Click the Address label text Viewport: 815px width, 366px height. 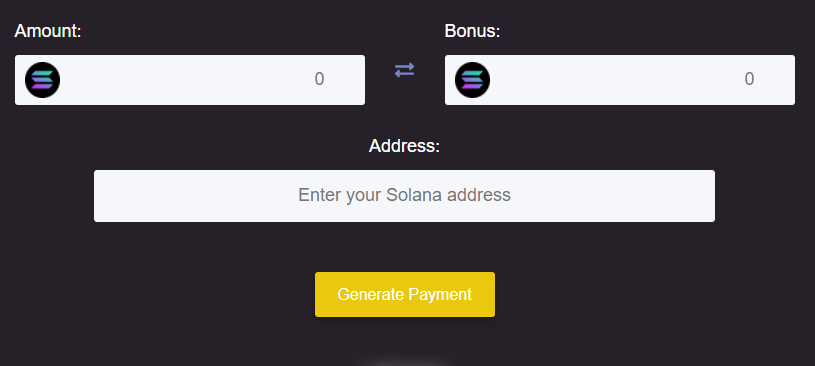point(404,146)
